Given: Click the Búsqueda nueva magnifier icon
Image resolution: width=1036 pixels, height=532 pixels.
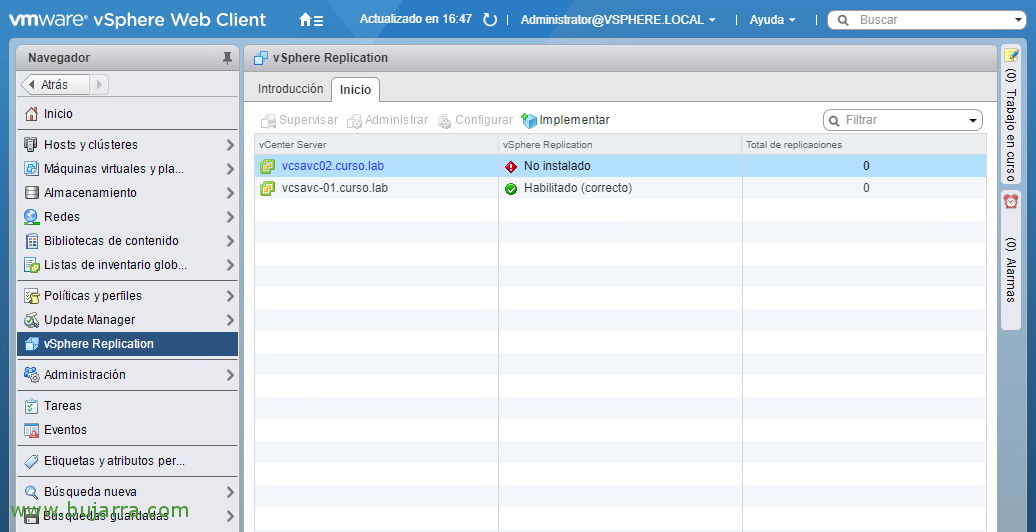Looking at the screenshot, I should click(31, 492).
